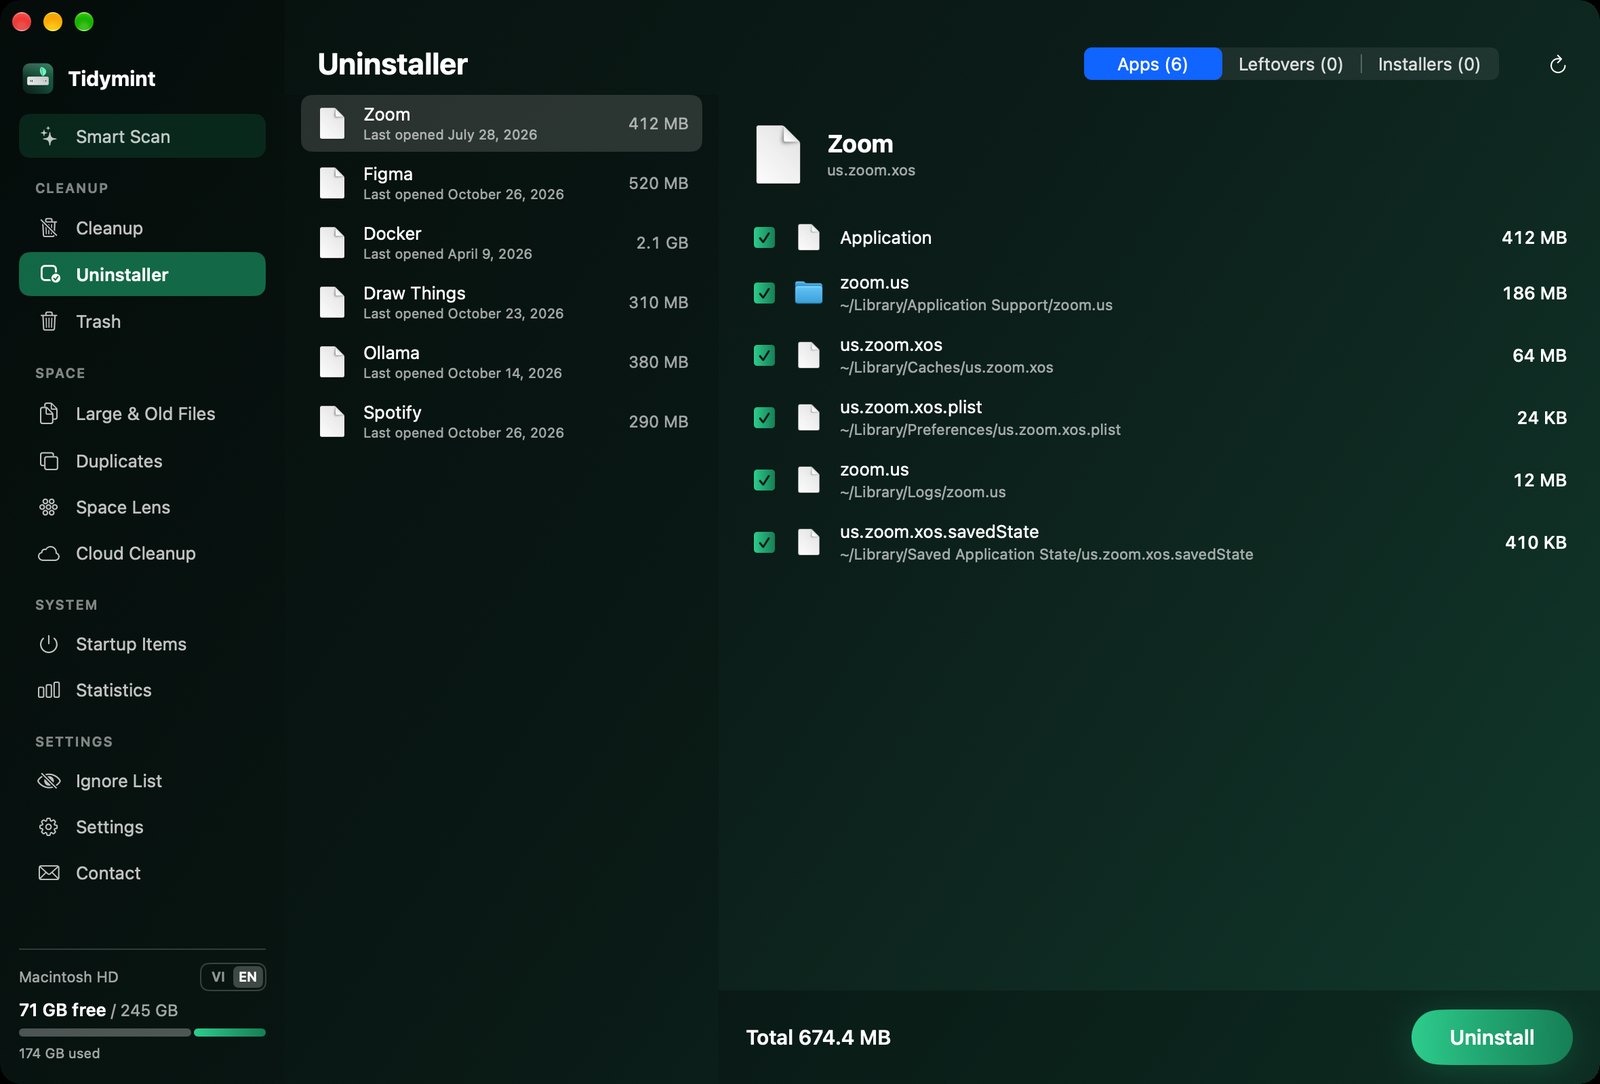
Task: Click the Total 674.4 MB label
Action: [x=818, y=1037]
